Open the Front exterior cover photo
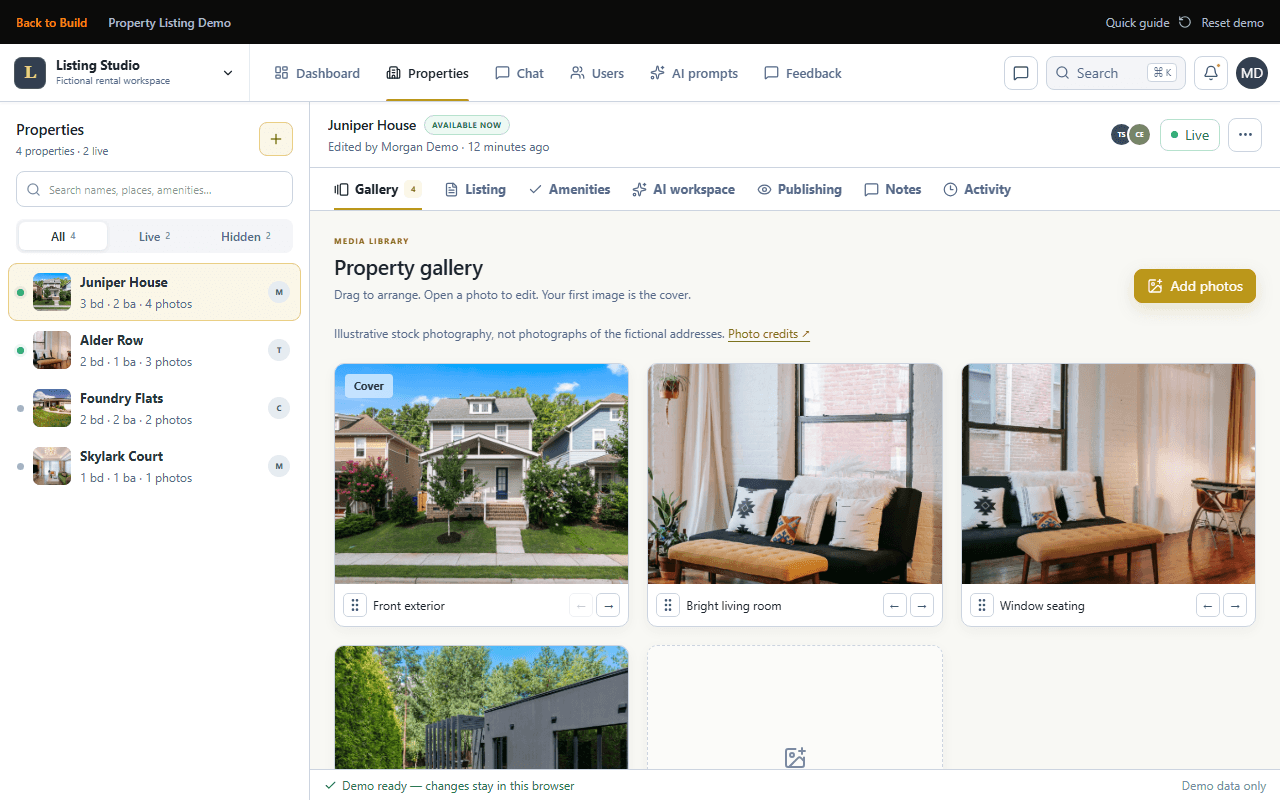This screenshot has height=800, width=1280. [482, 474]
